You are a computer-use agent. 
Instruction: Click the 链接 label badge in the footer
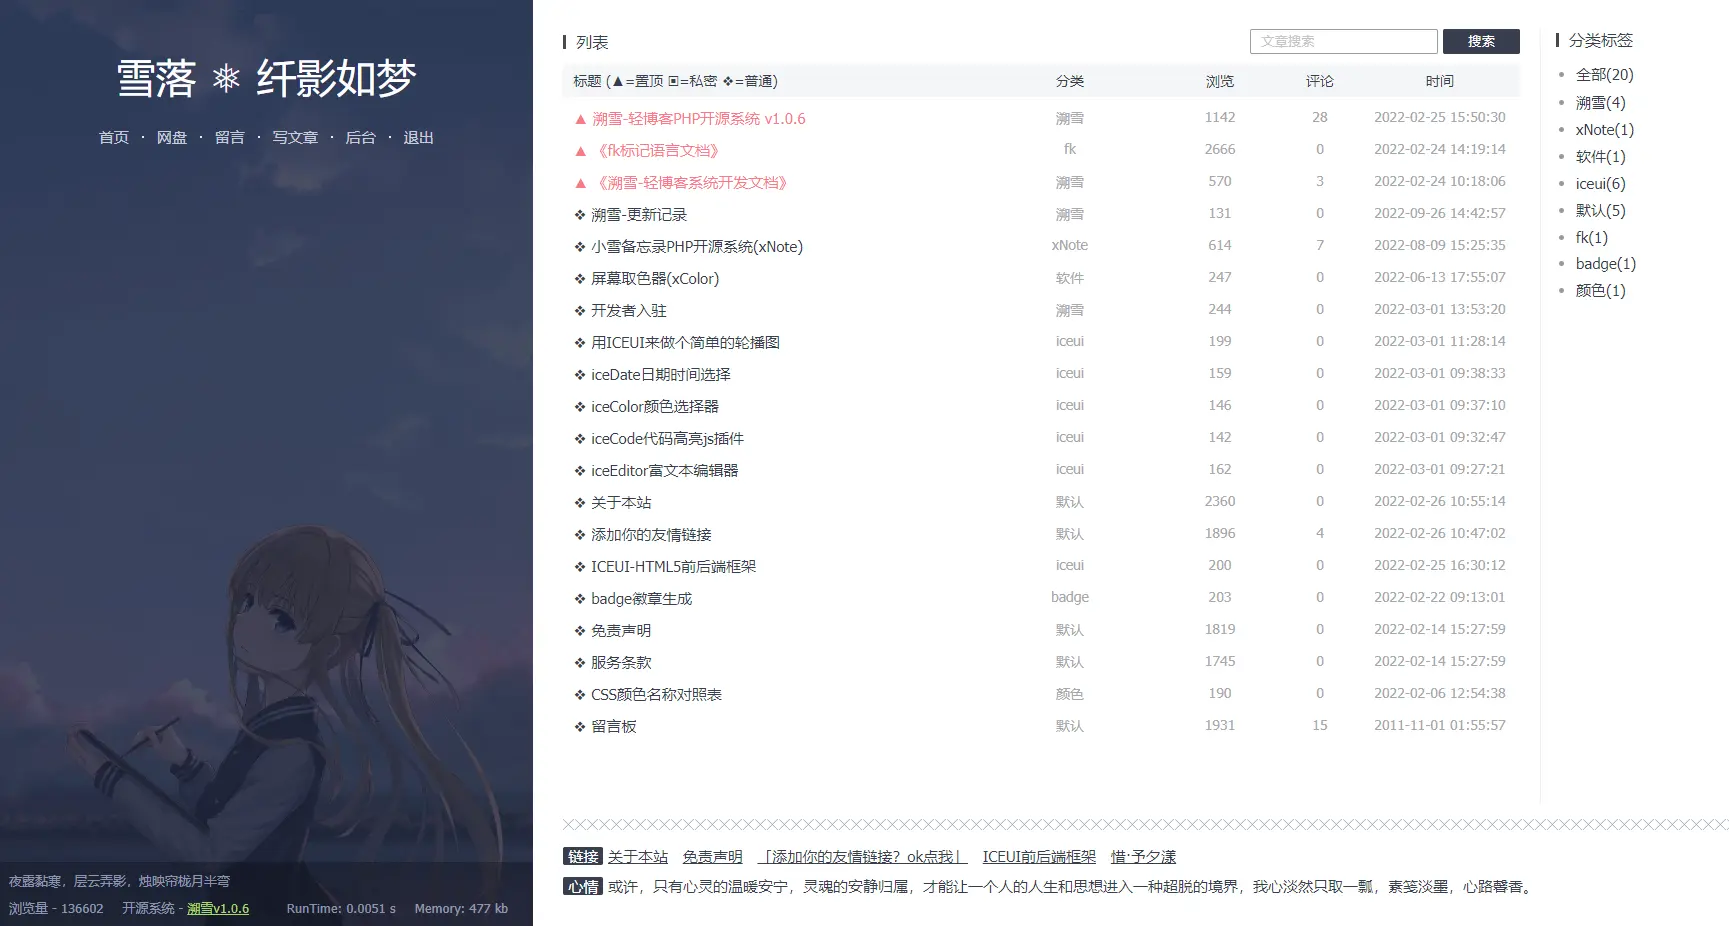tap(583, 857)
